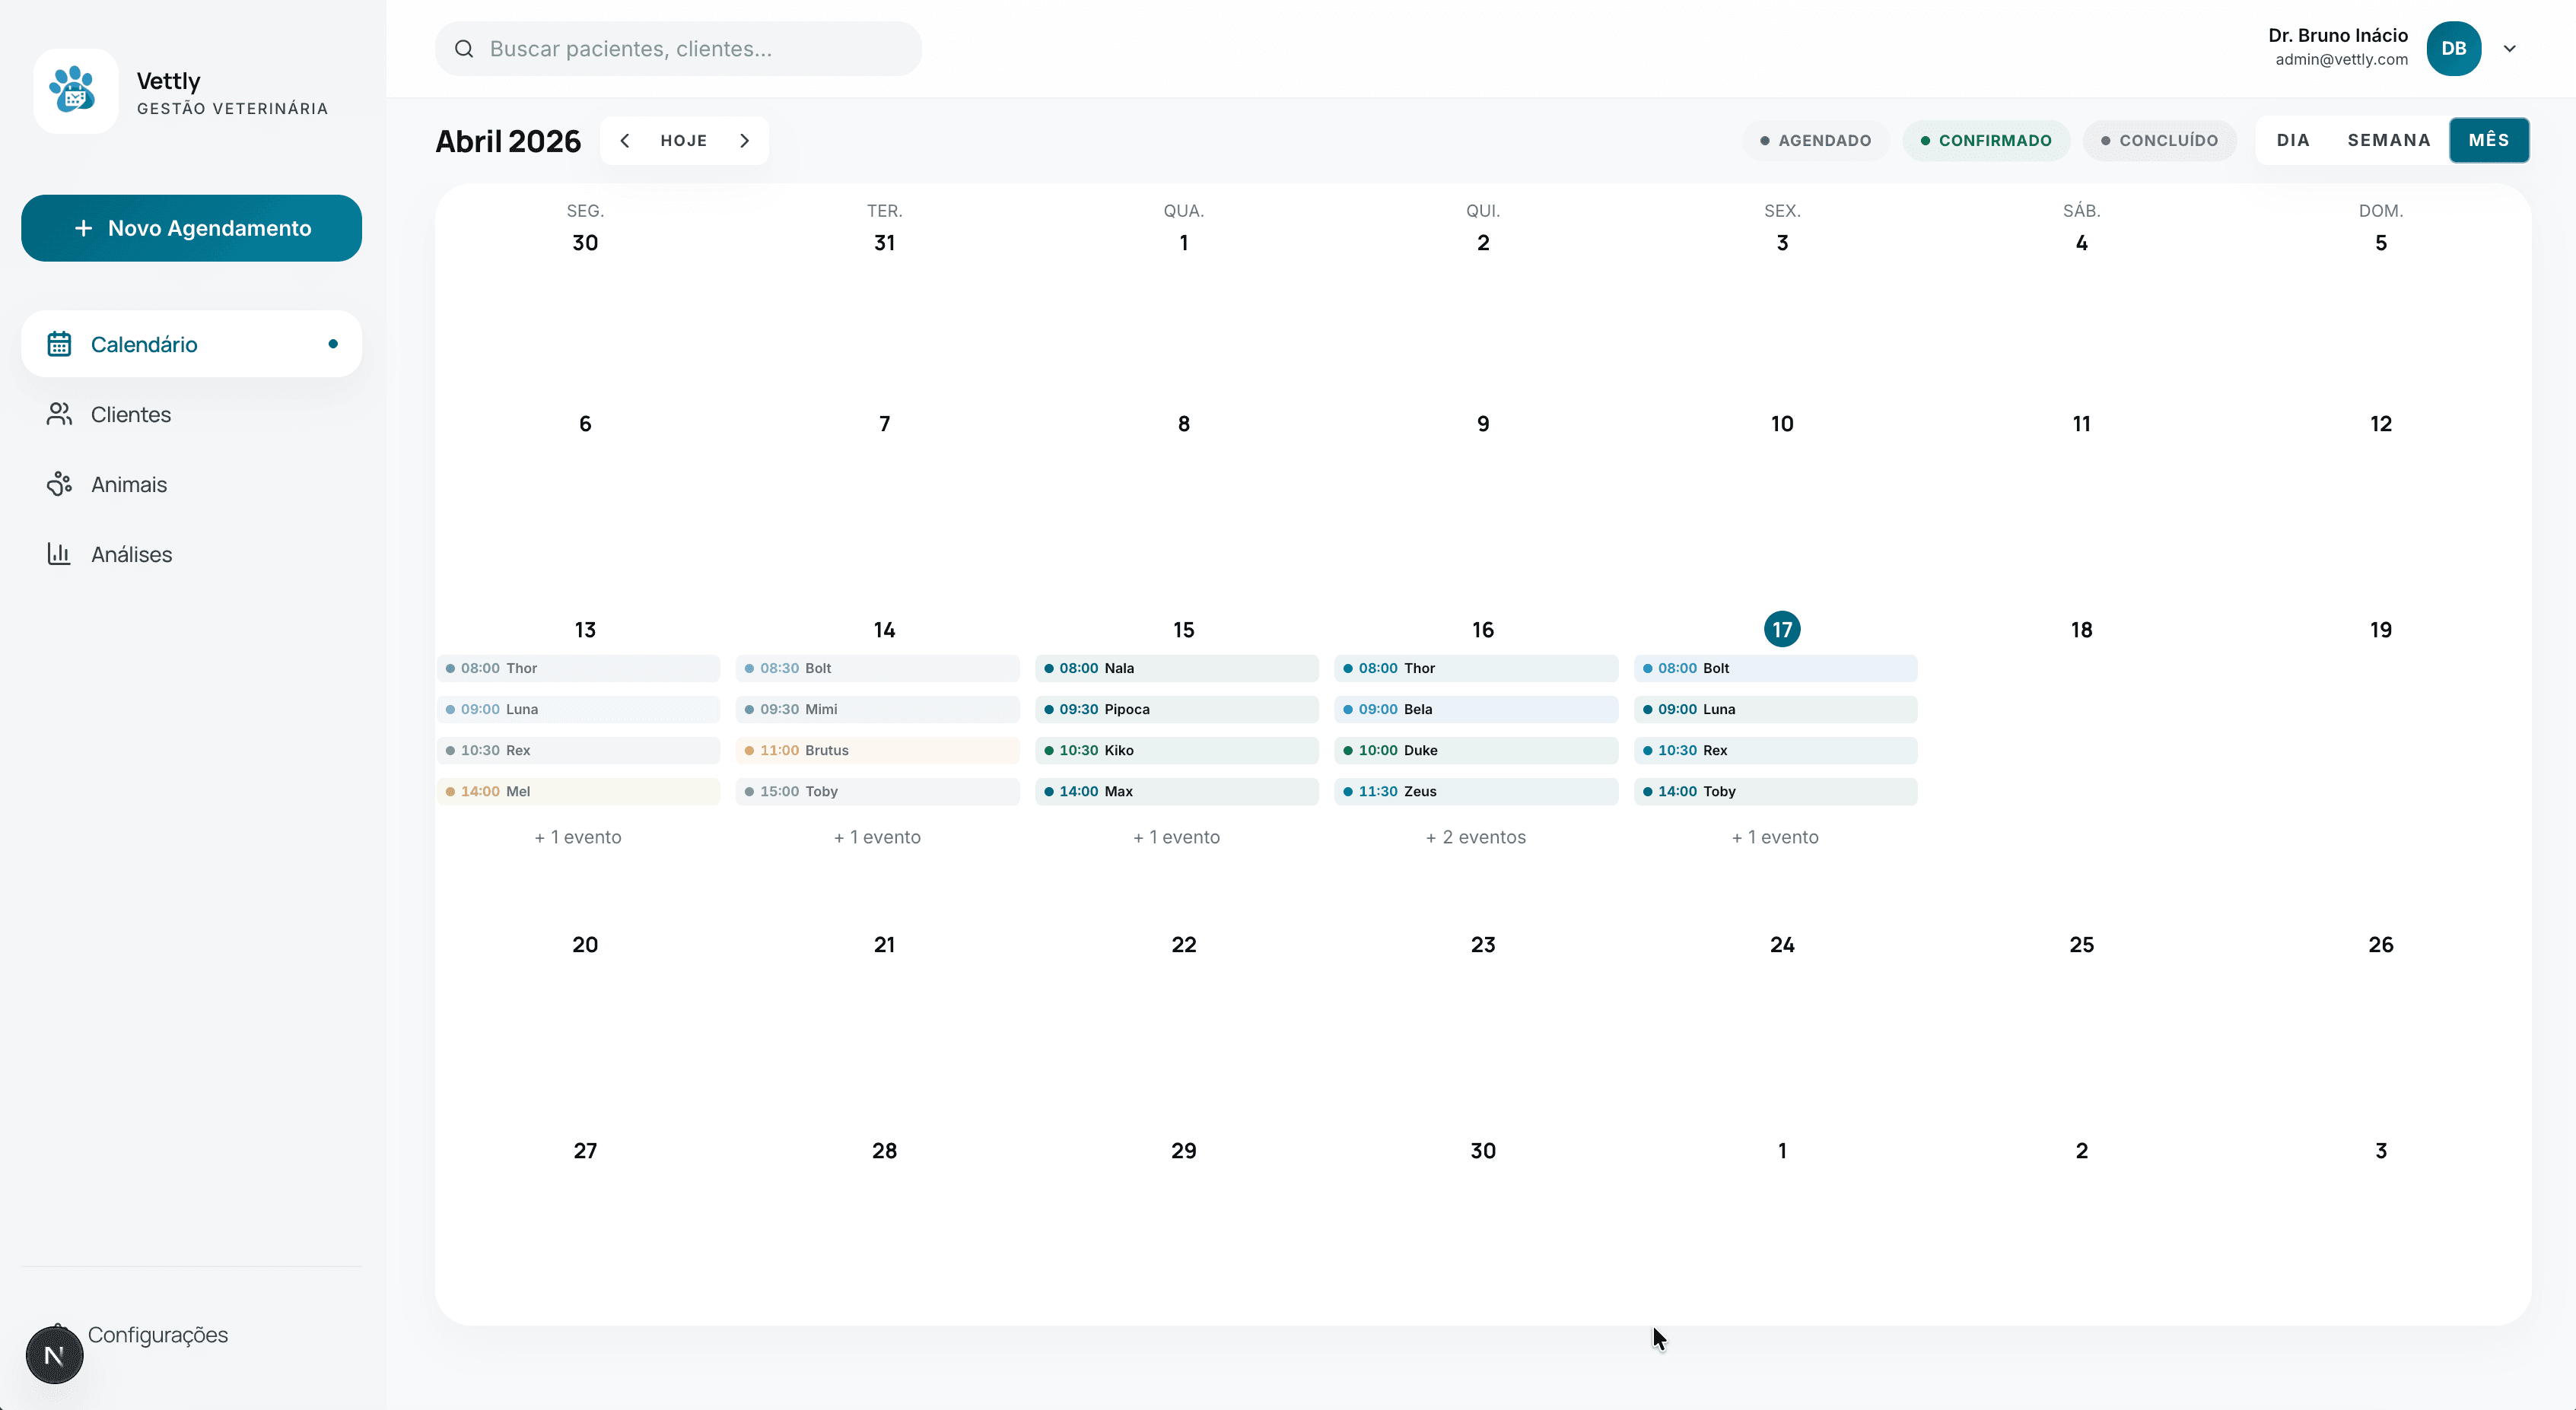Open the 09:00 Luna appointment on day 17
Screen dimensions: 2576x1410
click(1775, 709)
